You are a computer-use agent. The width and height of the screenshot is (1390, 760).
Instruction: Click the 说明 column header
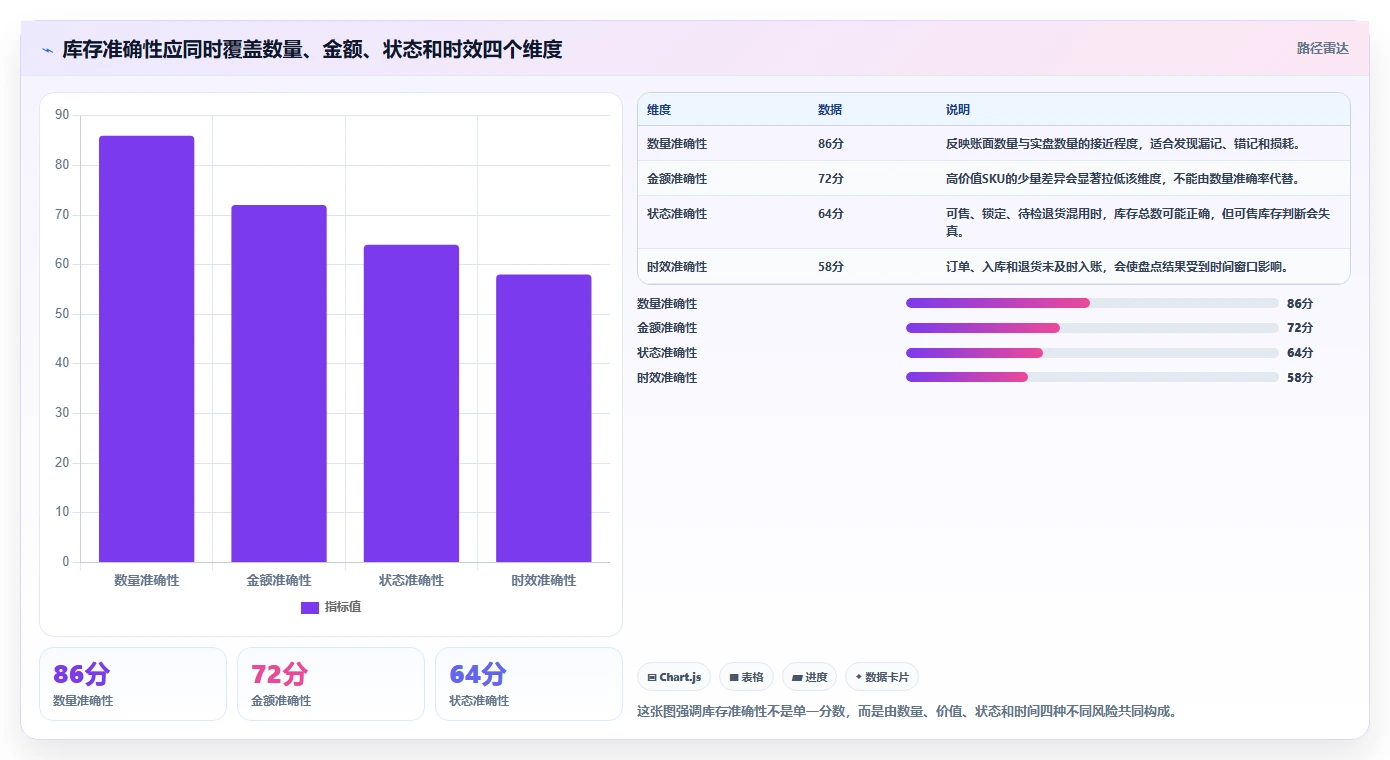pyautogui.click(x=958, y=110)
